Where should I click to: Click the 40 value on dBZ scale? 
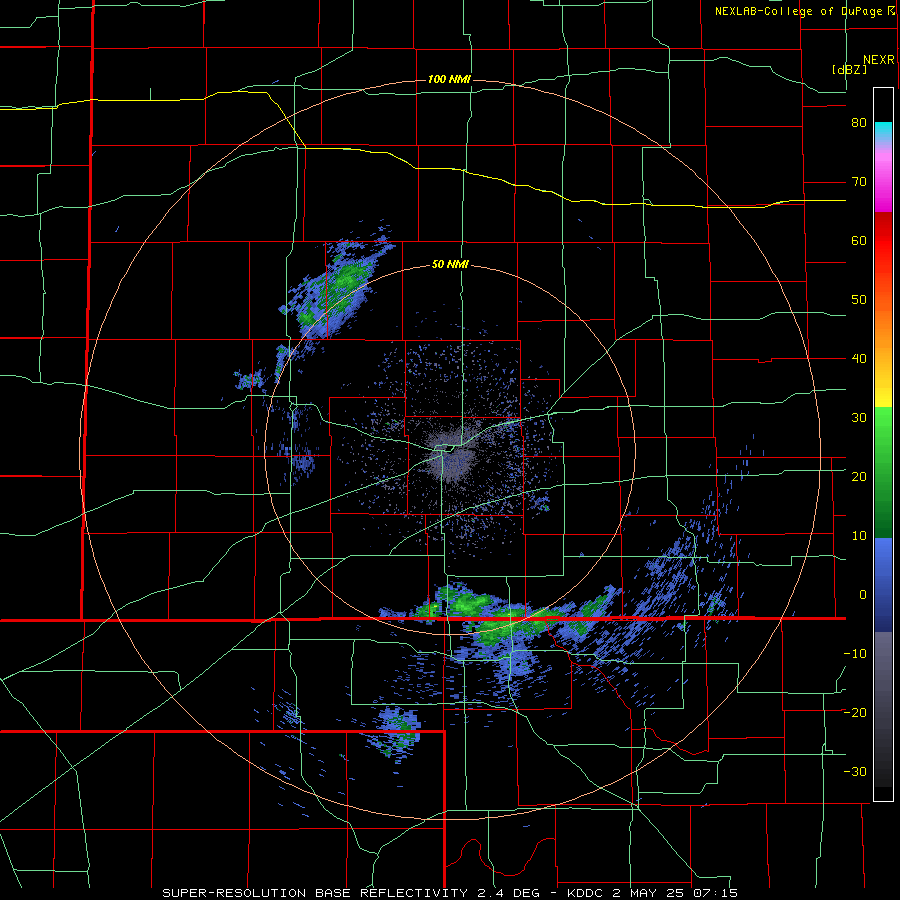pos(859,359)
